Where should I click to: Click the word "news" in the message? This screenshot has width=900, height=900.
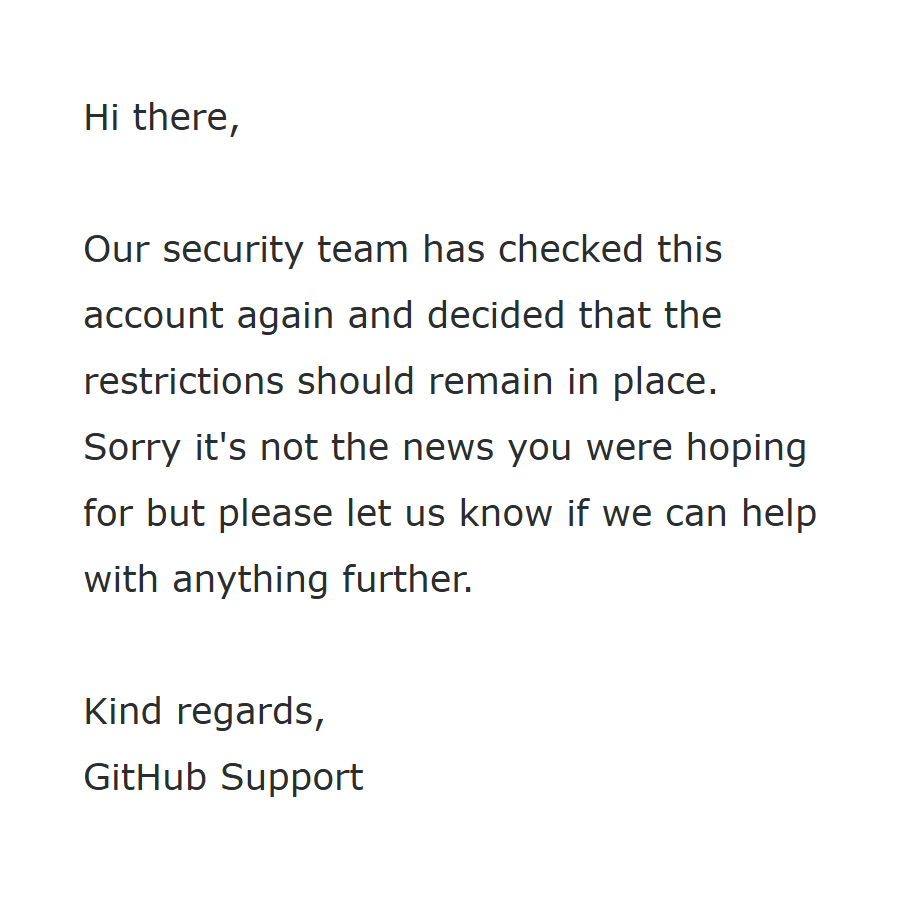pyautogui.click(x=448, y=449)
